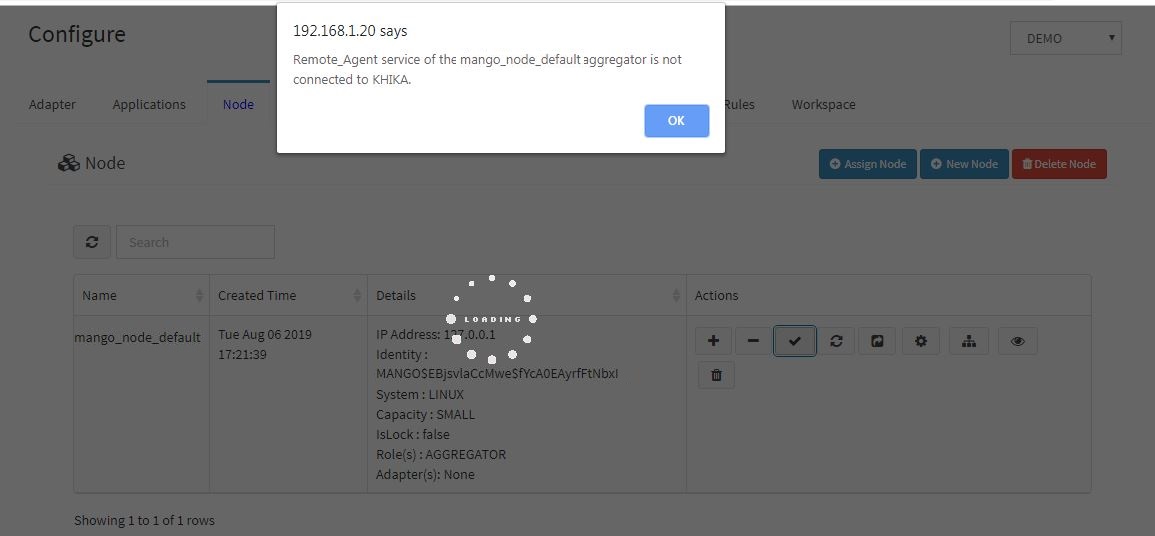Click the Assign Node button
This screenshot has height=536, width=1155.
click(x=868, y=164)
